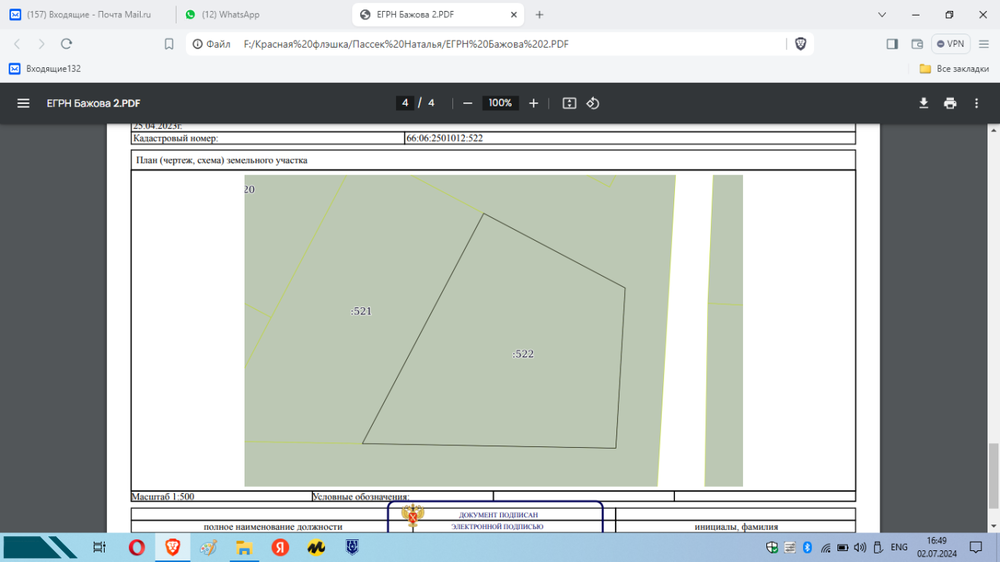
Task: Open a new browser tab
Action: 540,14
